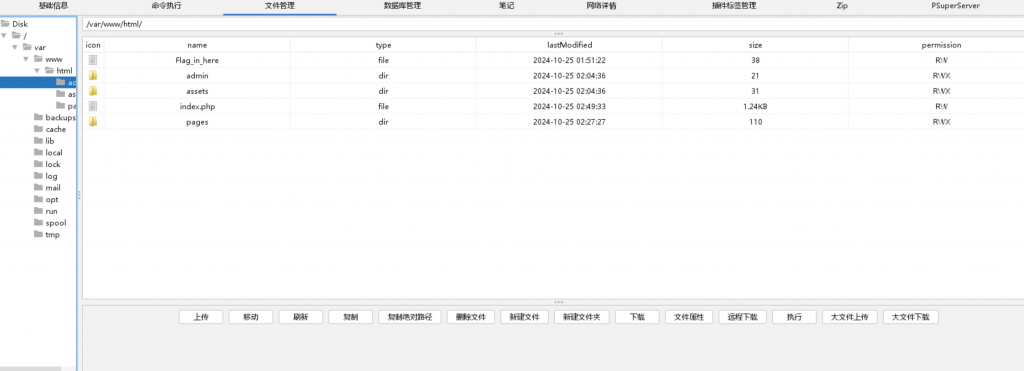Select the log folder in the tree
This screenshot has height=371, width=1024.
coord(52,176)
